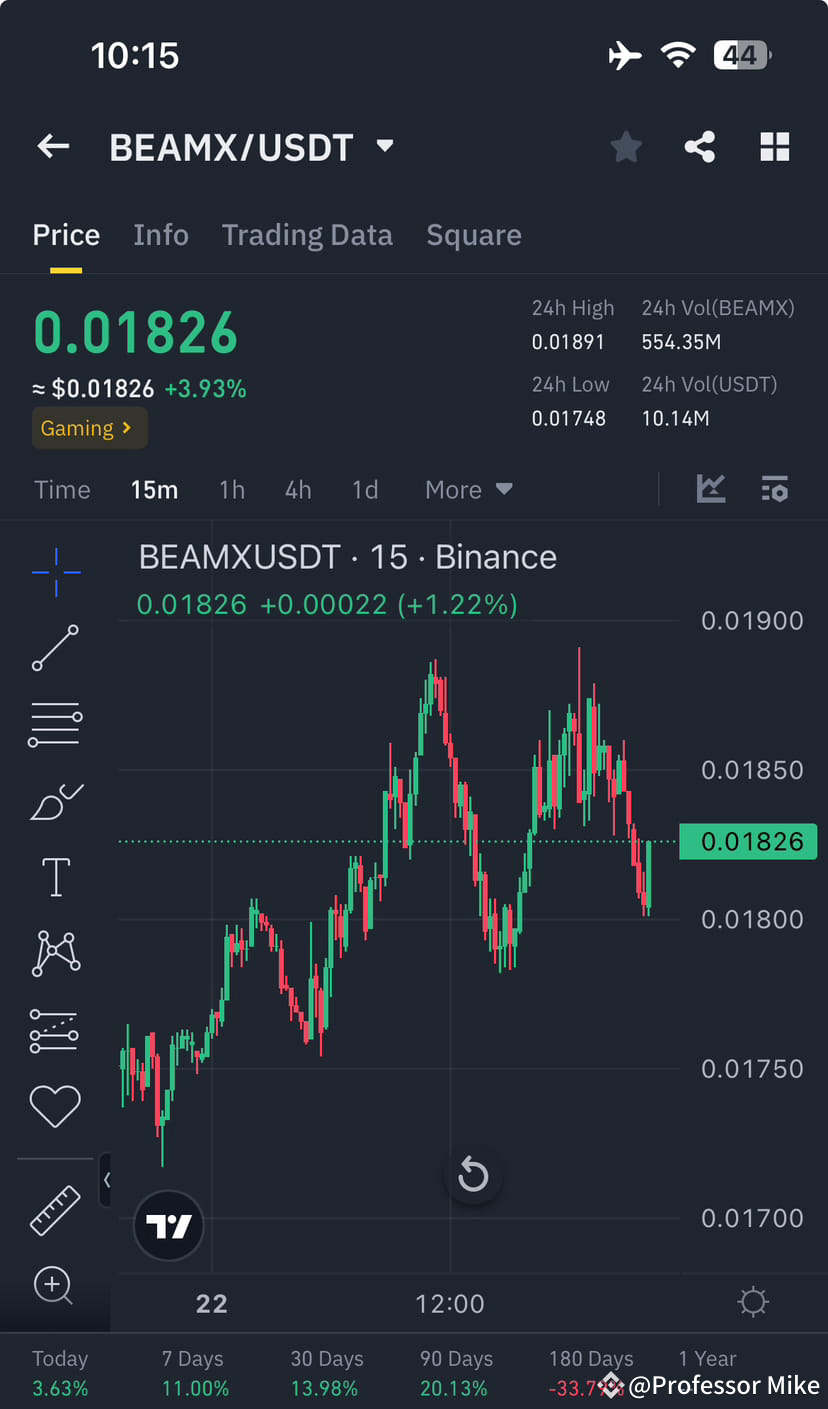This screenshot has width=828, height=1409.
Task: Select the brush drawing tool
Action: [x=55, y=800]
